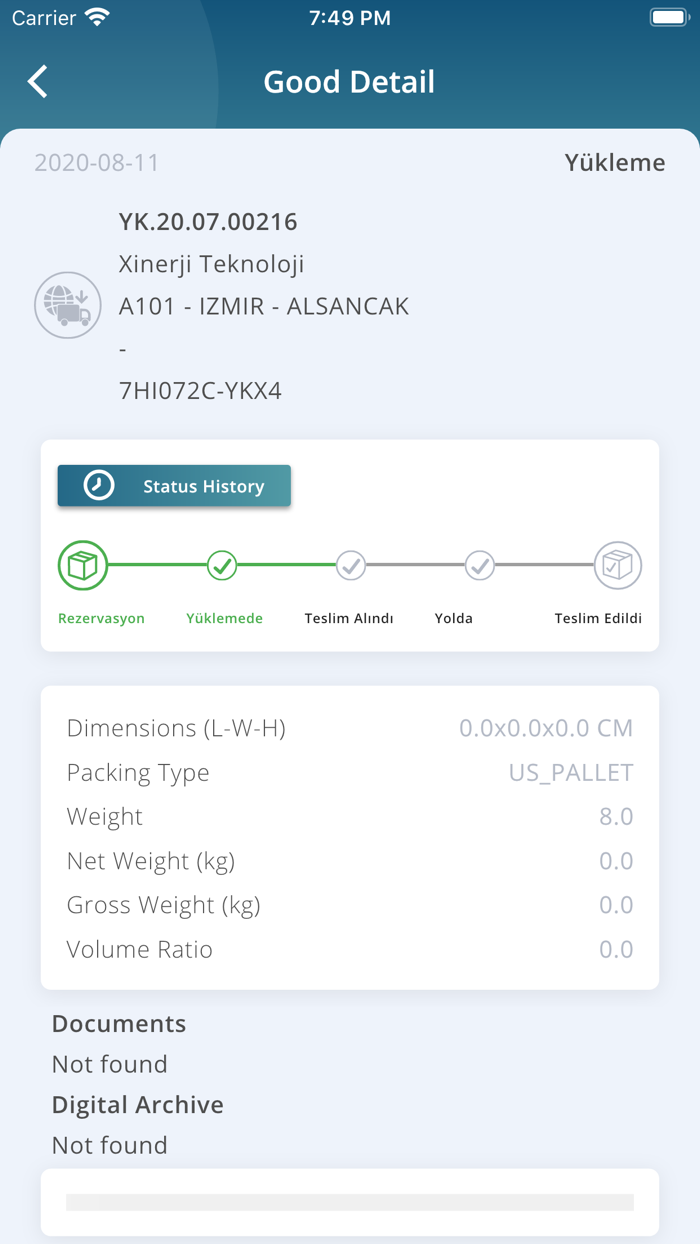Tap the Yolda status circle icon
The width and height of the screenshot is (700, 1244).
click(x=478, y=565)
